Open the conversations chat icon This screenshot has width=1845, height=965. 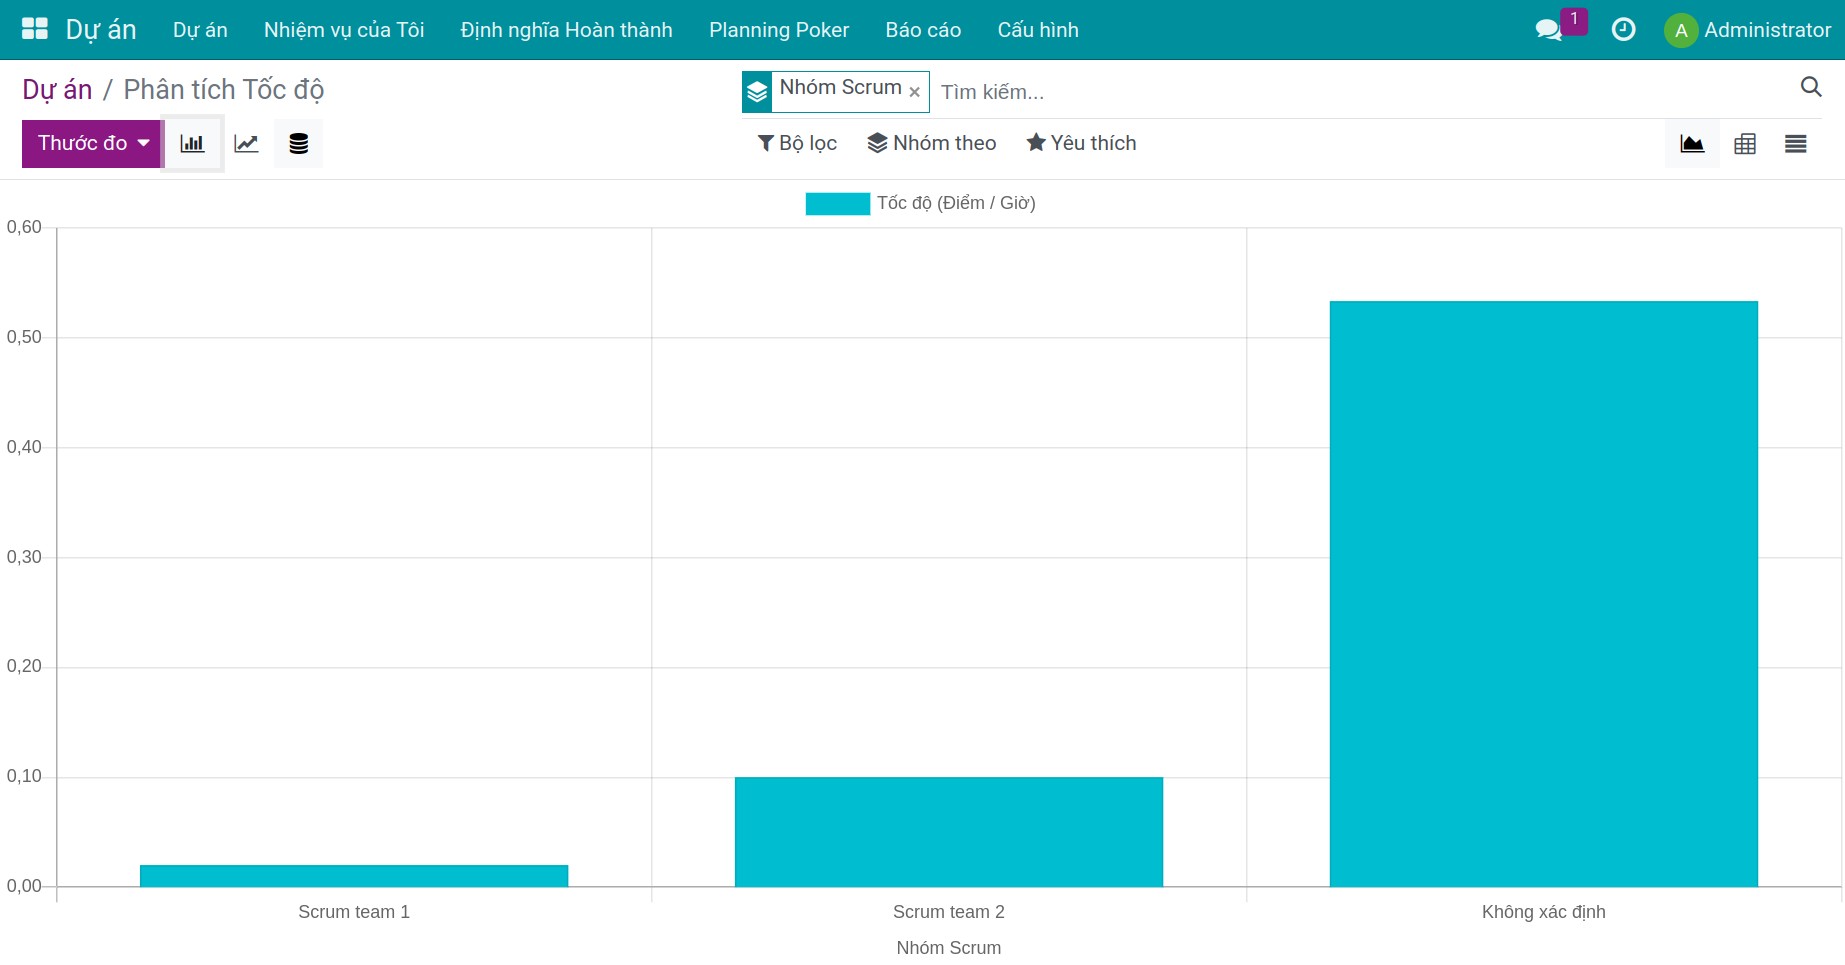(x=1549, y=30)
